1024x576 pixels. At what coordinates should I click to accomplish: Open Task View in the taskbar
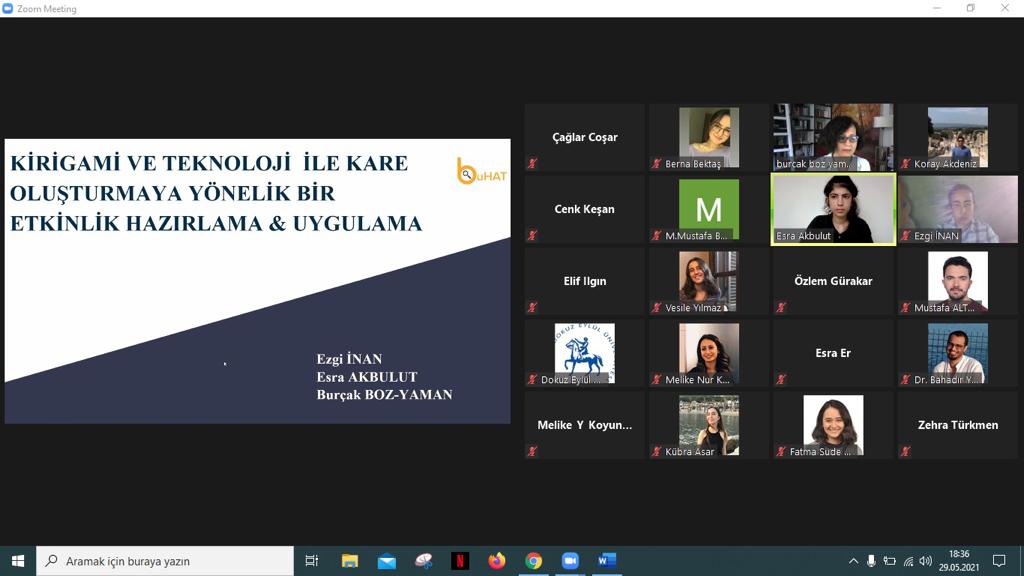coord(312,561)
